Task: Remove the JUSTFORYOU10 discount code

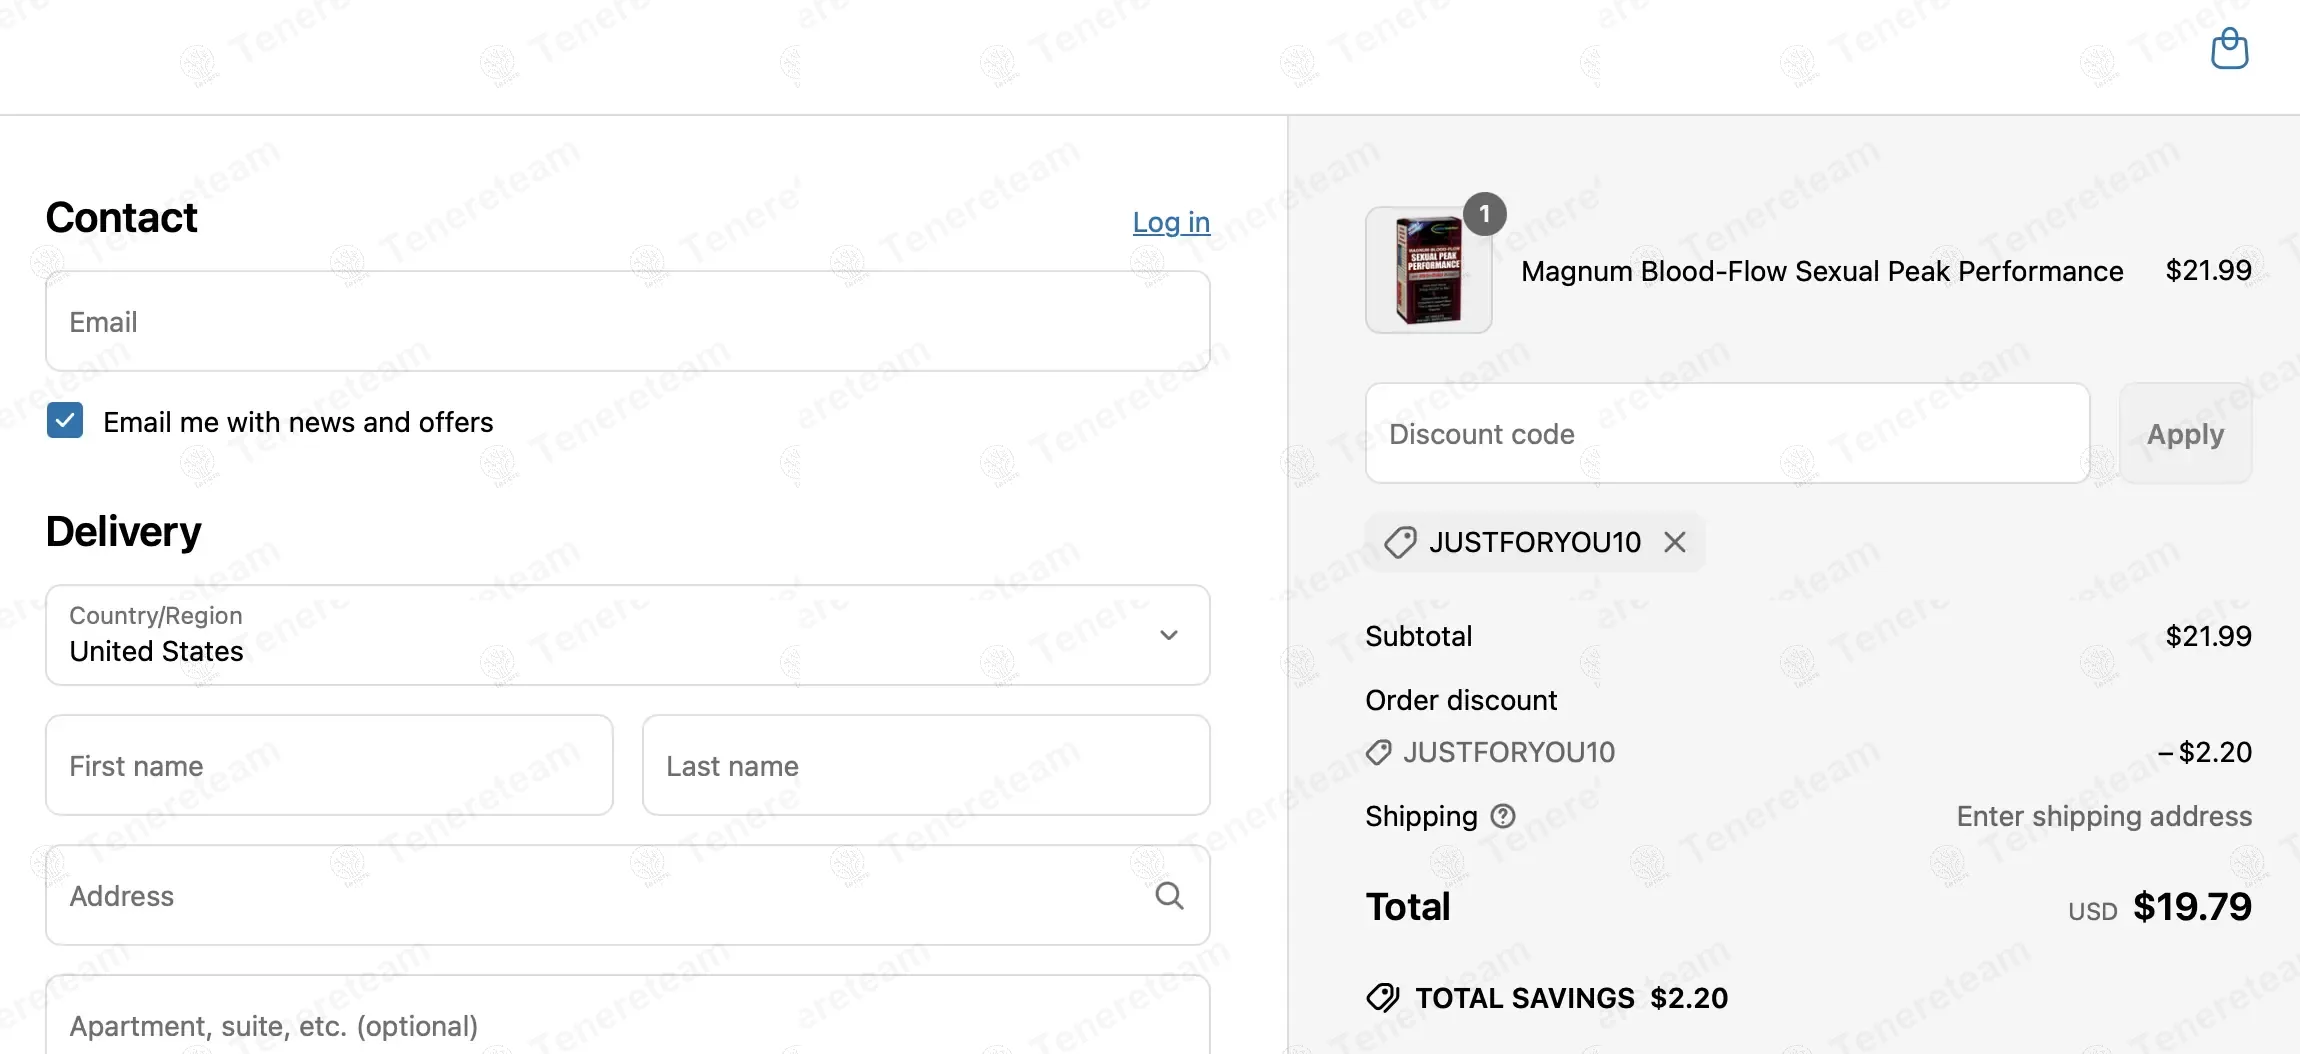Action: point(1675,542)
